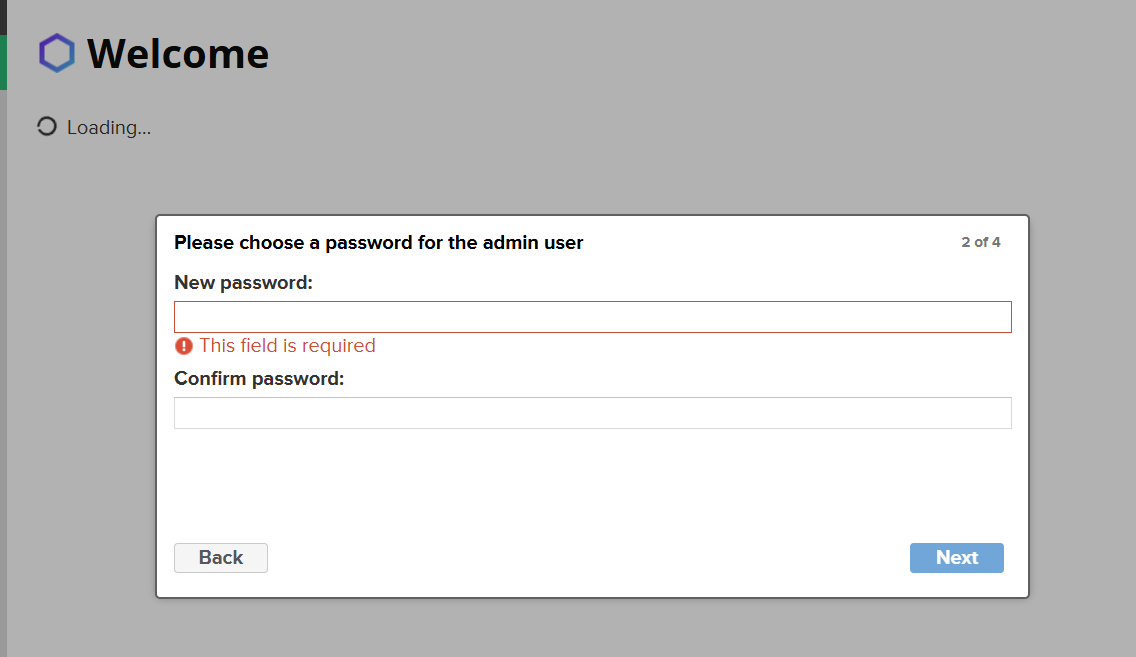Screen dimensions: 1136x657
Task: Click the Confirm password label
Action: coord(259,378)
